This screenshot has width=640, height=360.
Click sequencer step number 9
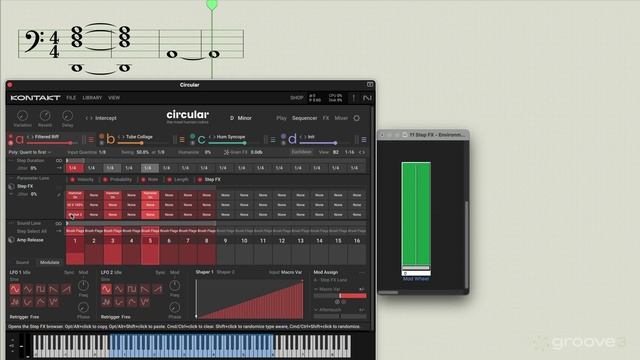coord(225,241)
